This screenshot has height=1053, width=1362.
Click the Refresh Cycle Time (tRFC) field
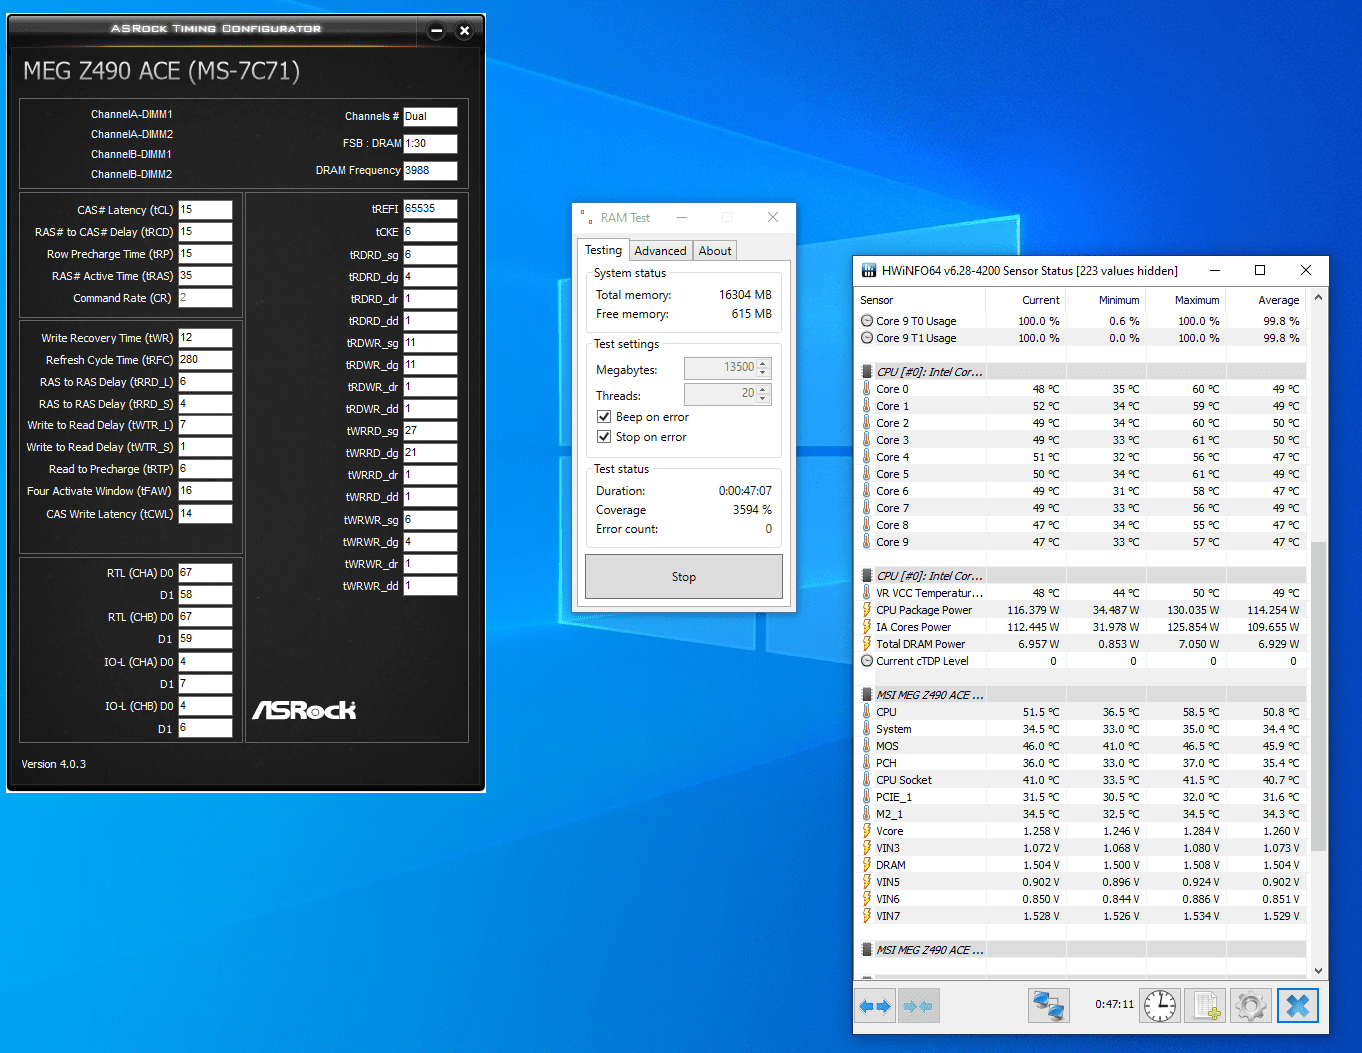pyautogui.click(x=205, y=360)
